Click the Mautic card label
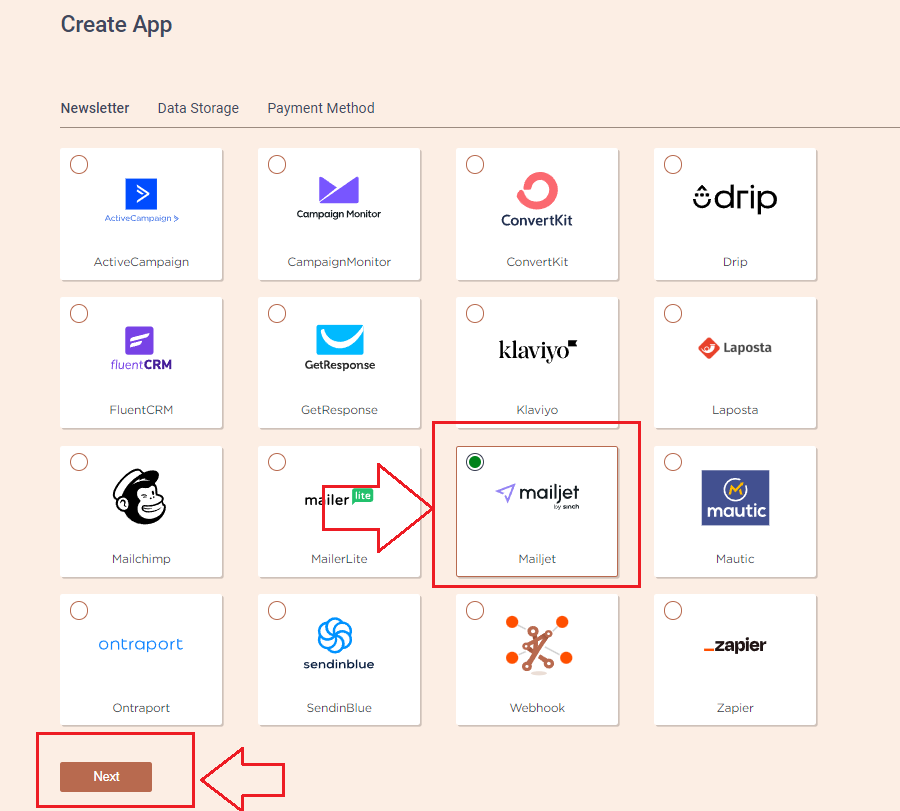 (735, 559)
